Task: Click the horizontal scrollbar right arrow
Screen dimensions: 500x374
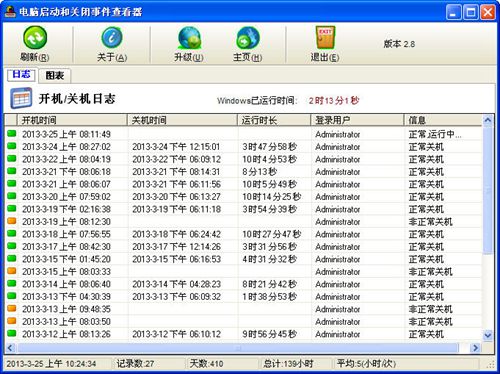Action: (475, 348)
